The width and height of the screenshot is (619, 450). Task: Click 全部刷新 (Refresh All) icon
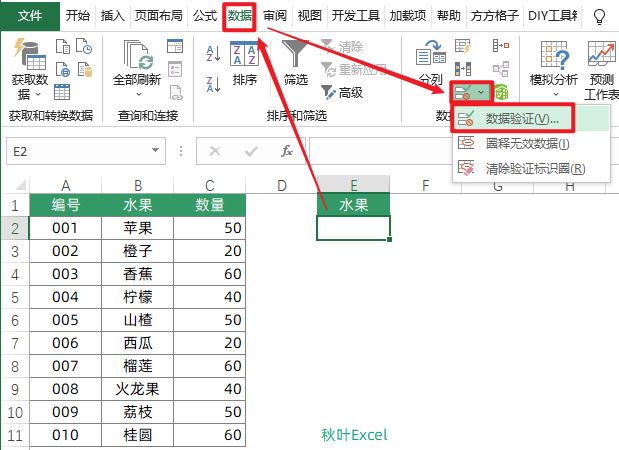[x=138, y=54]
